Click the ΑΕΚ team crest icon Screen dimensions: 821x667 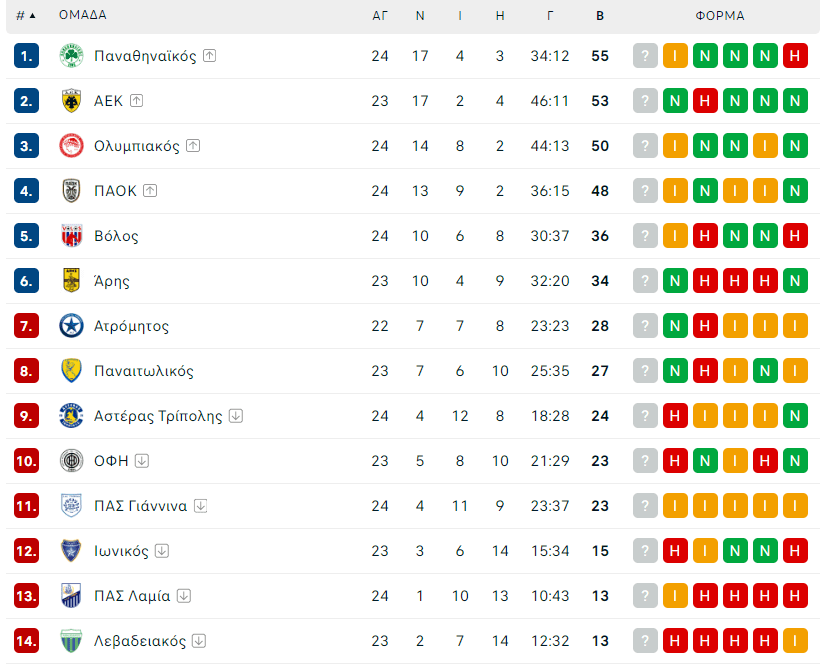click(x=71, y=101)
